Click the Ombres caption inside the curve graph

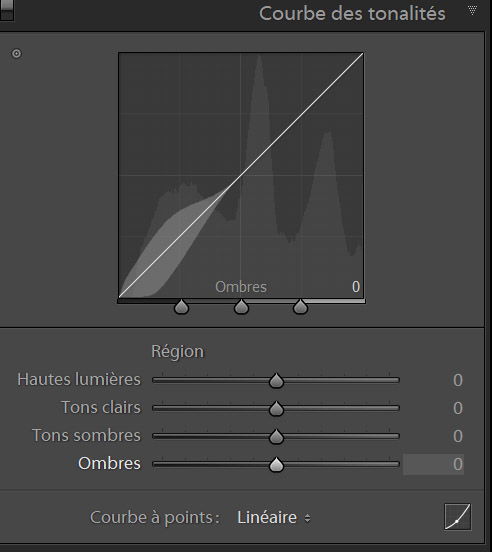[241, 287]
